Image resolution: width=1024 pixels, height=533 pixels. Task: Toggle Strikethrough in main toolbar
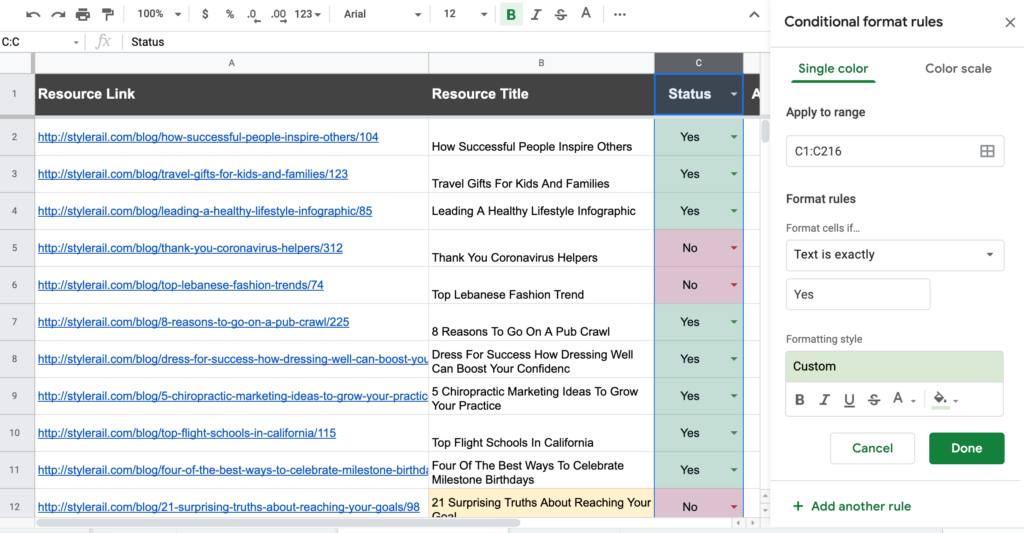pos(561,14)
